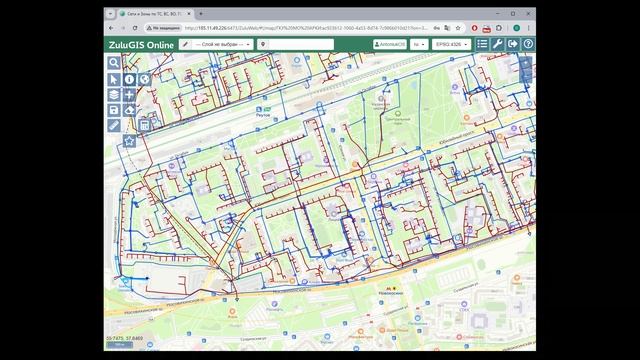Close the 'Сети и Зоны' browser tab
Screen dimensions: 640x360
click(189, 13)
